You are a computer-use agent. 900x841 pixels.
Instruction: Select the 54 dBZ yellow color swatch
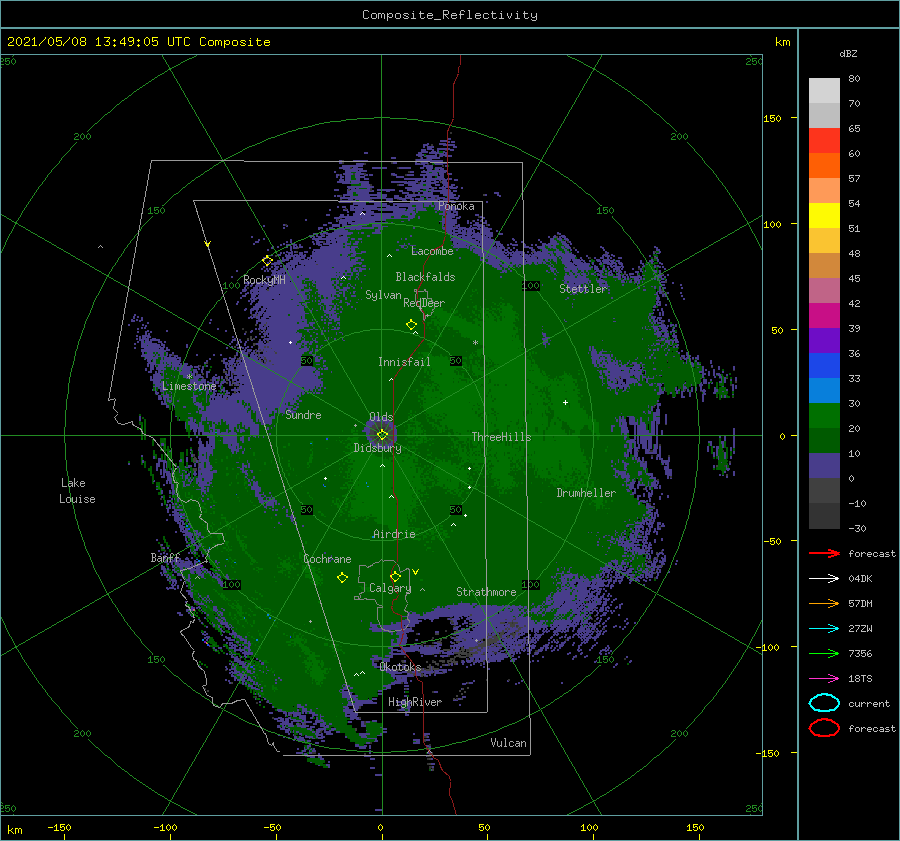pyautogui.click(x=824, y=215)
